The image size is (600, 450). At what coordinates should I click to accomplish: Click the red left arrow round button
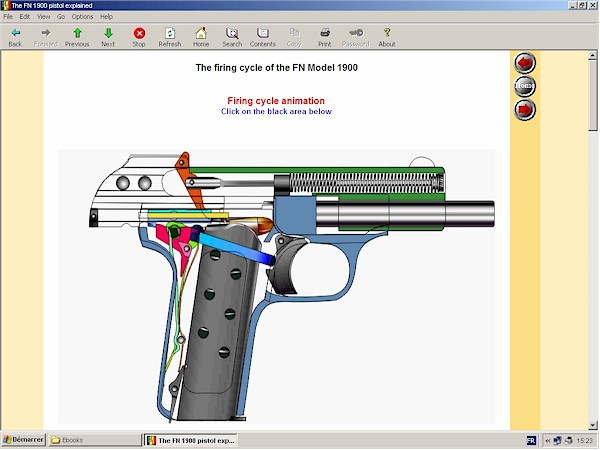(525, 63)
